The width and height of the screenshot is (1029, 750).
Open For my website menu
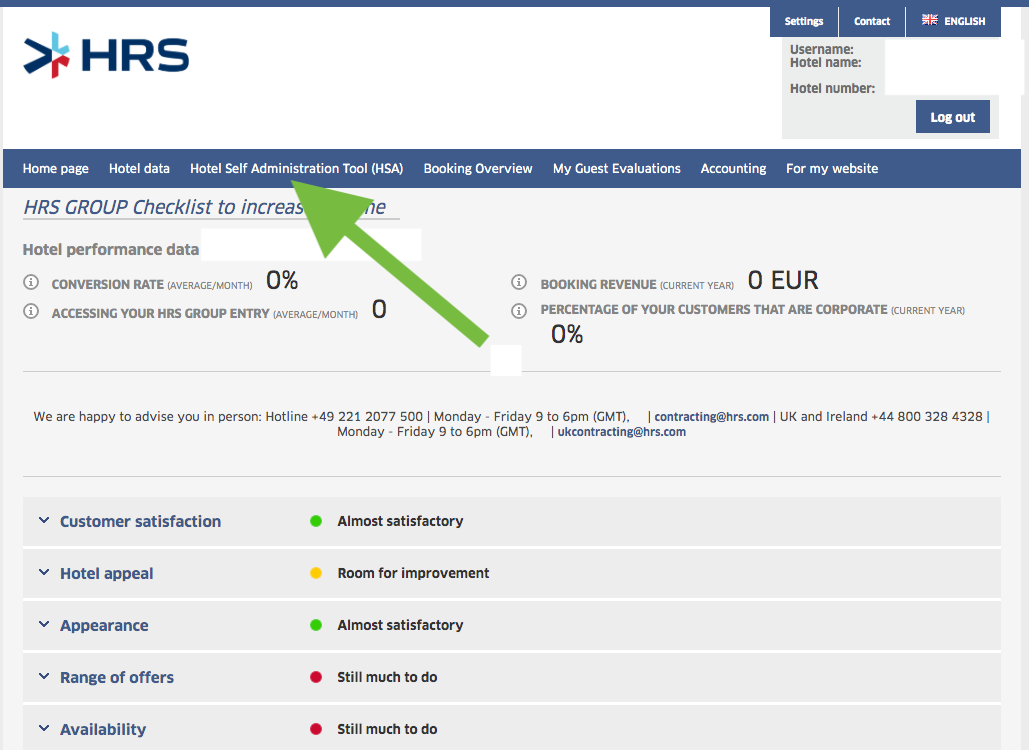(x=832, y=169)
